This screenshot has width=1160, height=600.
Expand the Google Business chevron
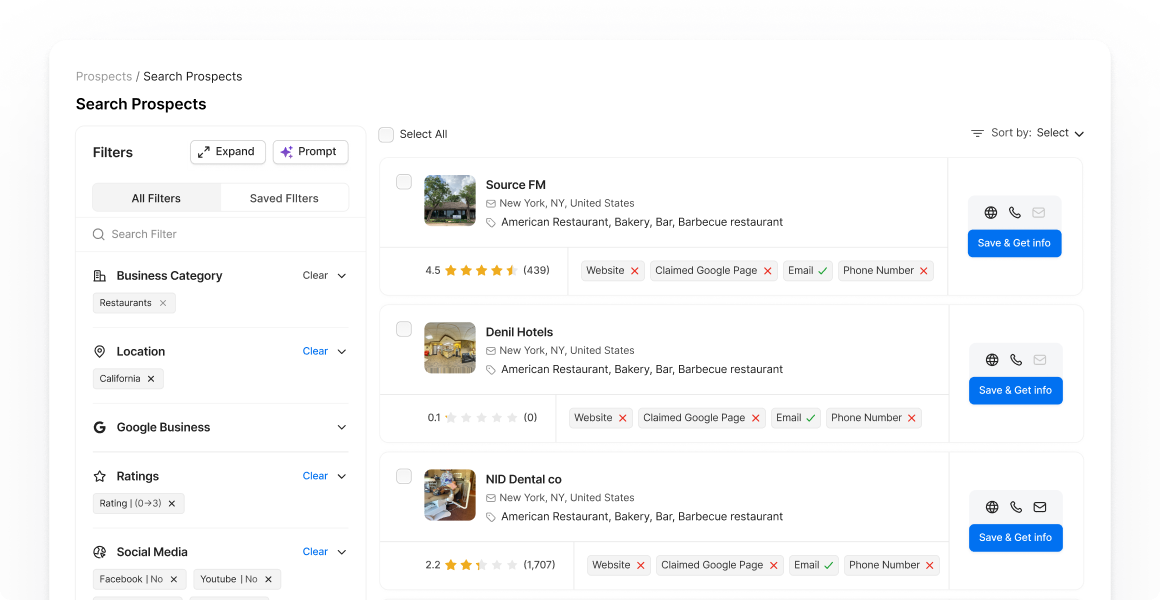tap(342, 428)
